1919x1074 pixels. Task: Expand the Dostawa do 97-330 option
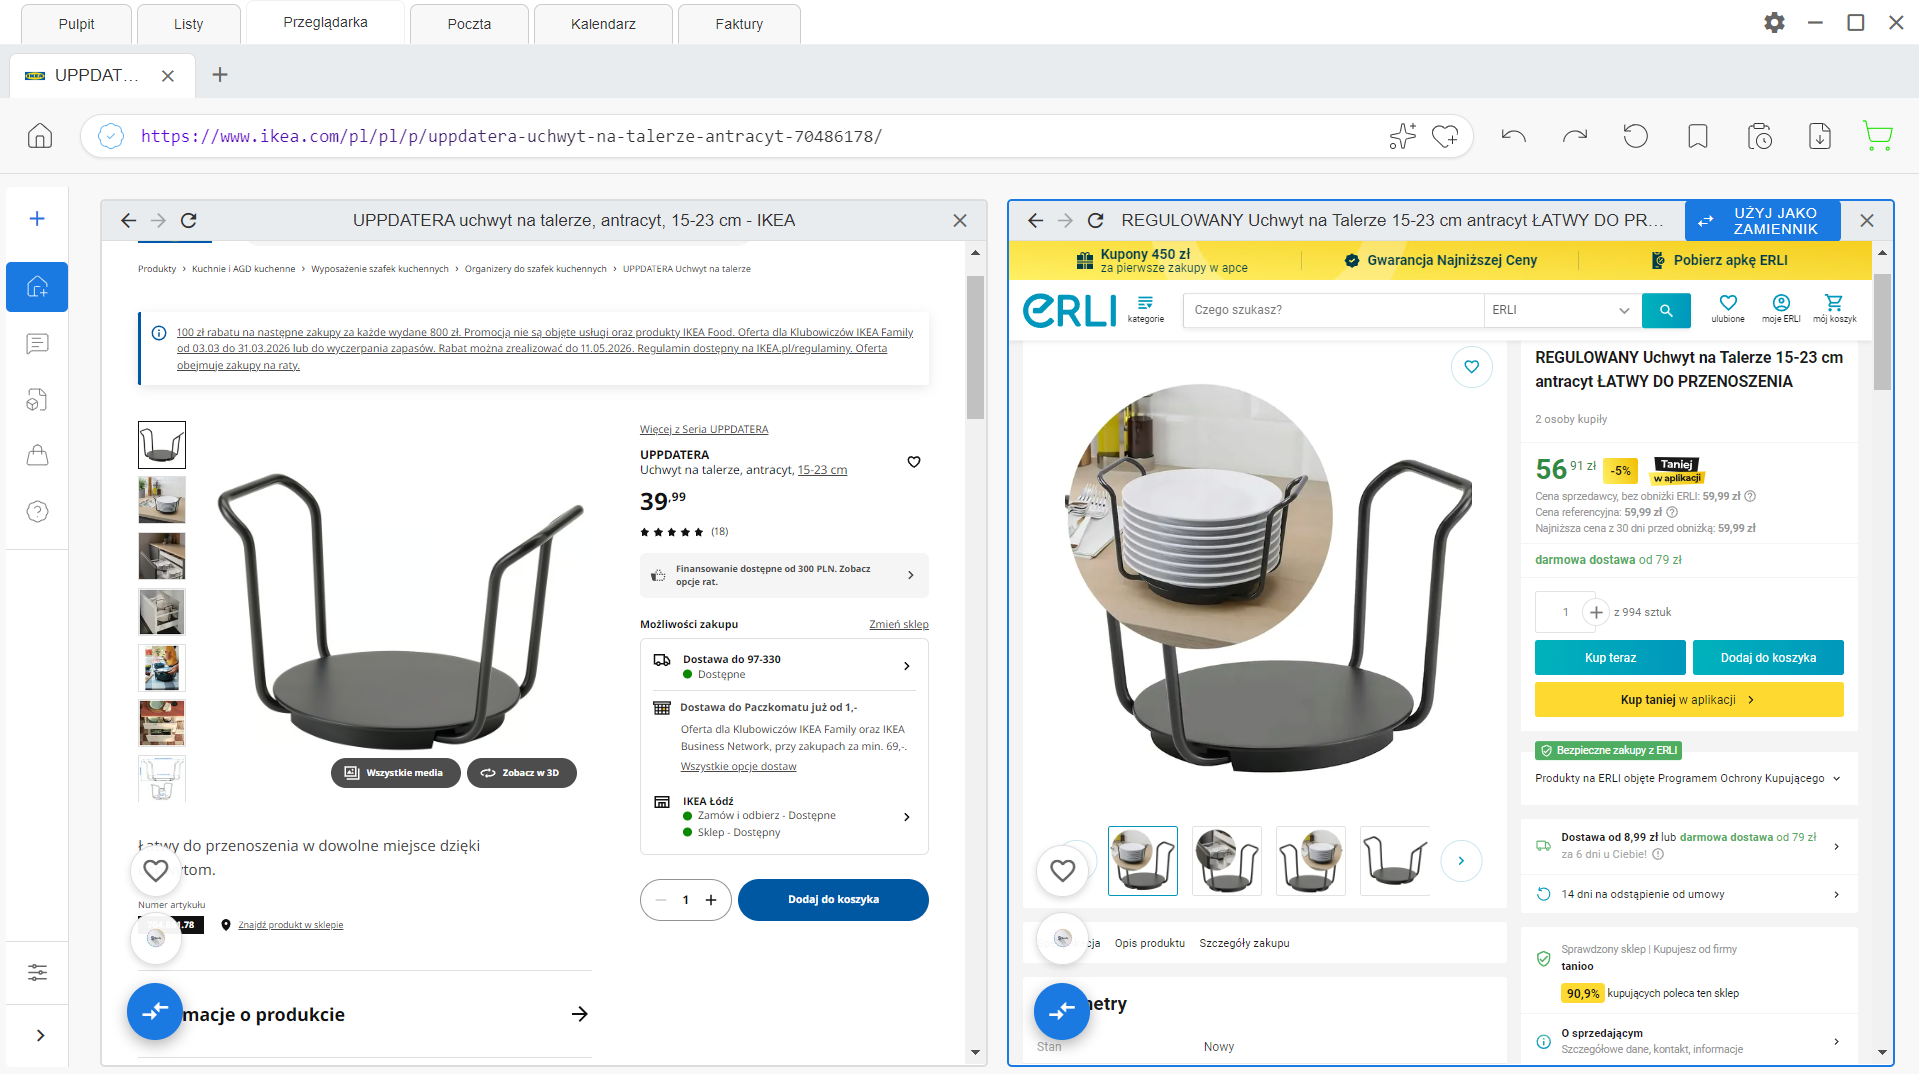[x=906, y=666]
